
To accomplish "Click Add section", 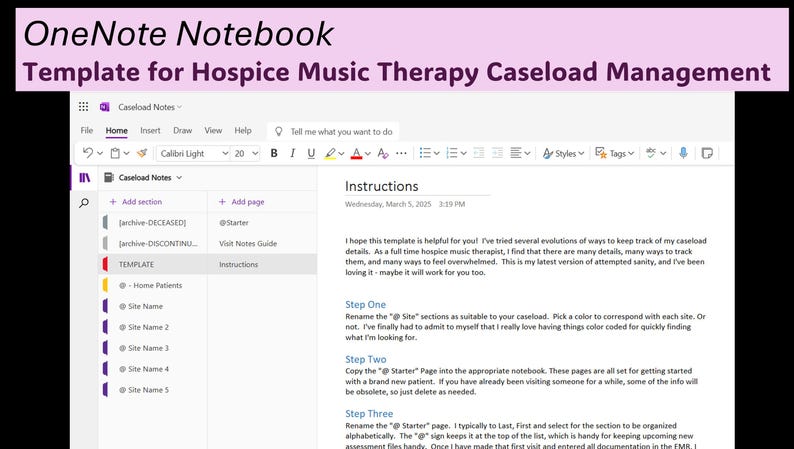I will (135, 201).
